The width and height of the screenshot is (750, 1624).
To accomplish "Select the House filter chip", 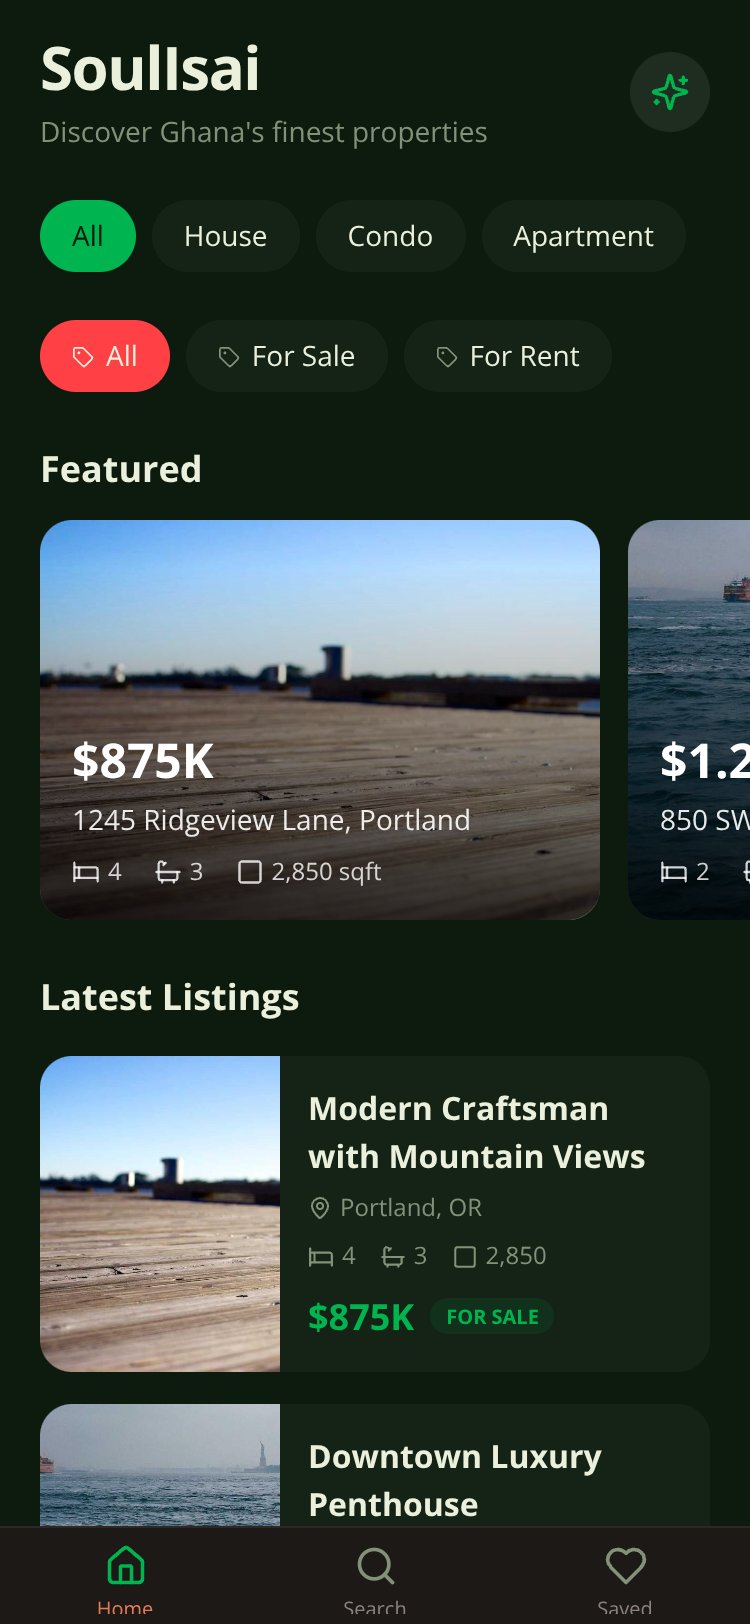I will pos(226,236).
